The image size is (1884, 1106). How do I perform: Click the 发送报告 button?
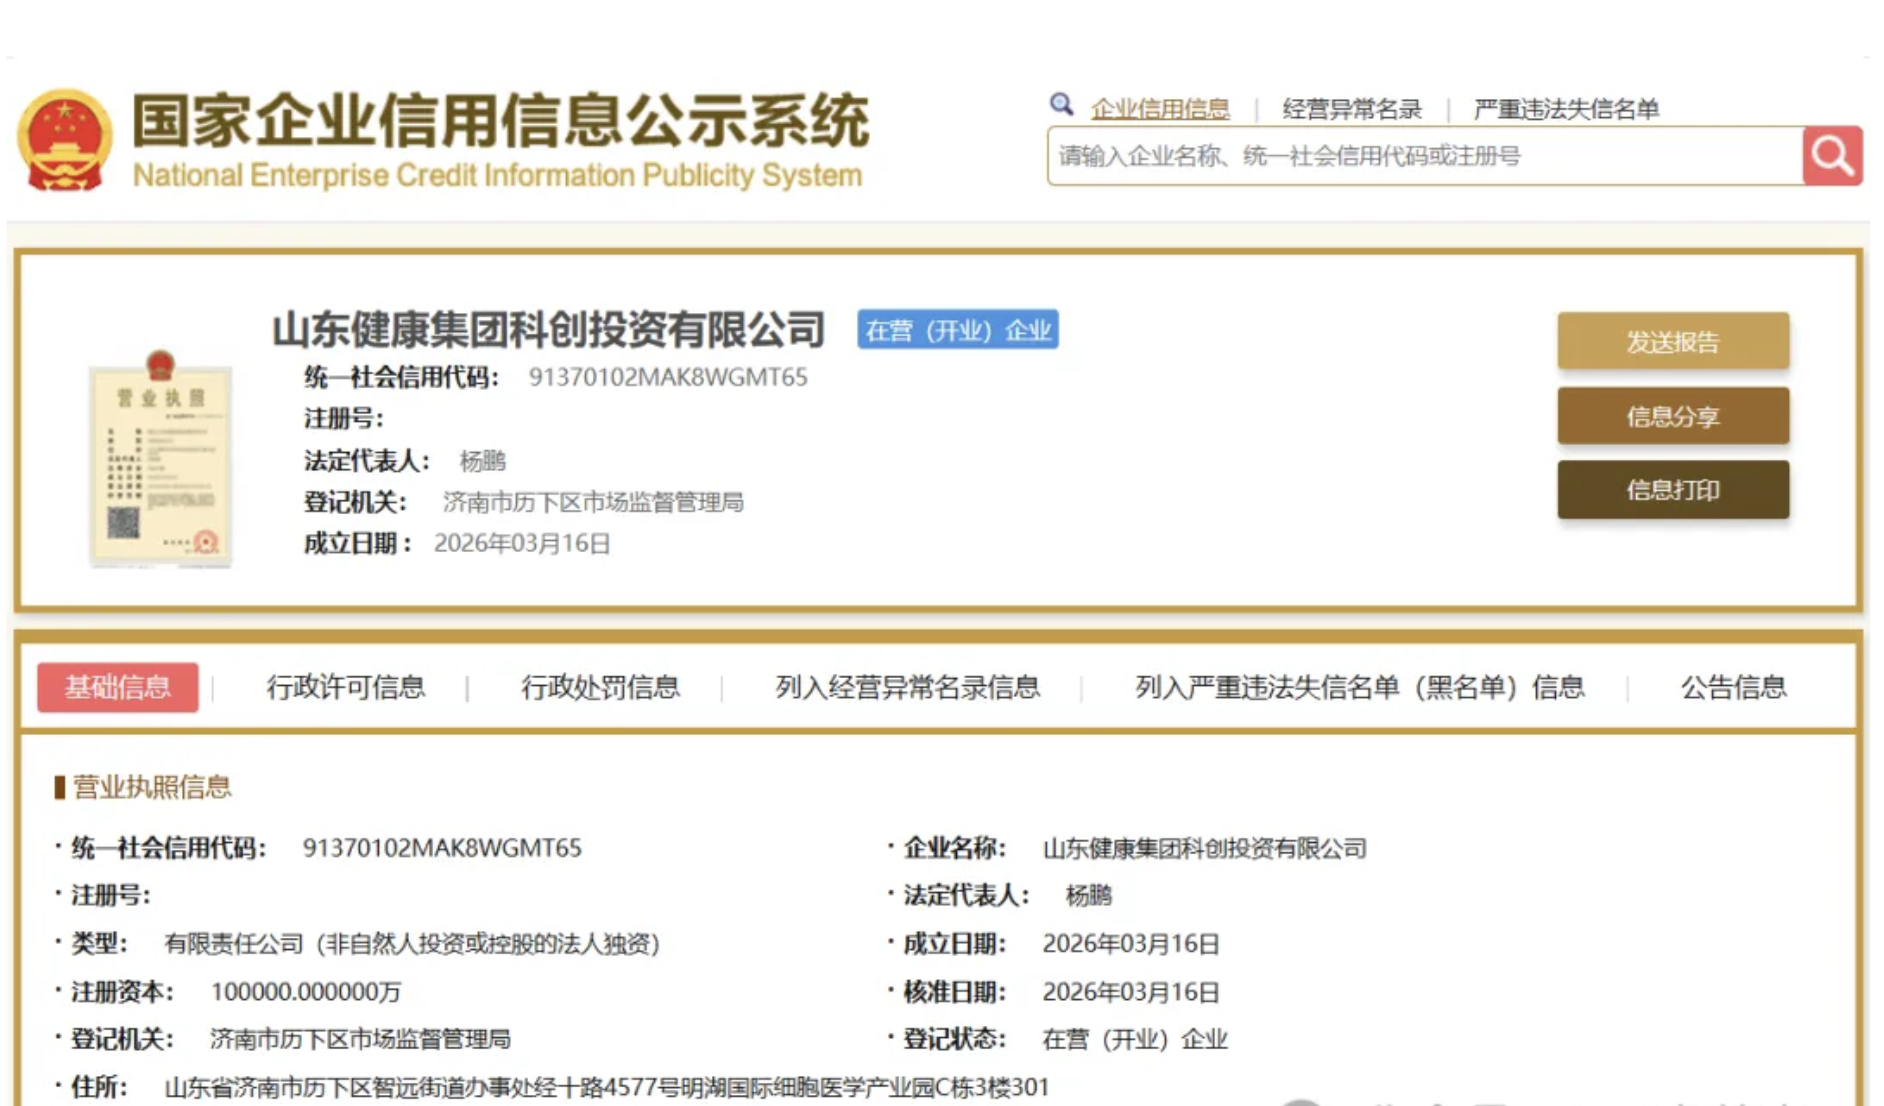[x=1672, y=342]
